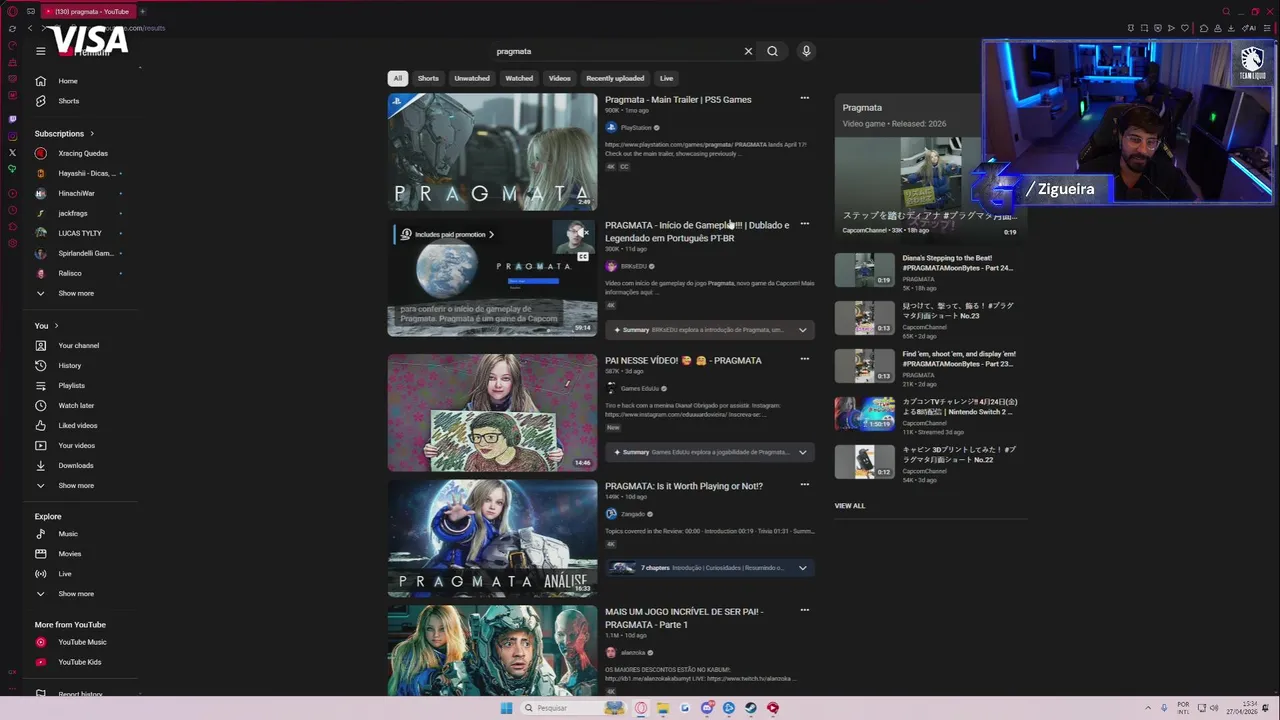Open Instagram from the Opera sidebar
Viewport: 1280px width, 720px height.
click(12, 136)
